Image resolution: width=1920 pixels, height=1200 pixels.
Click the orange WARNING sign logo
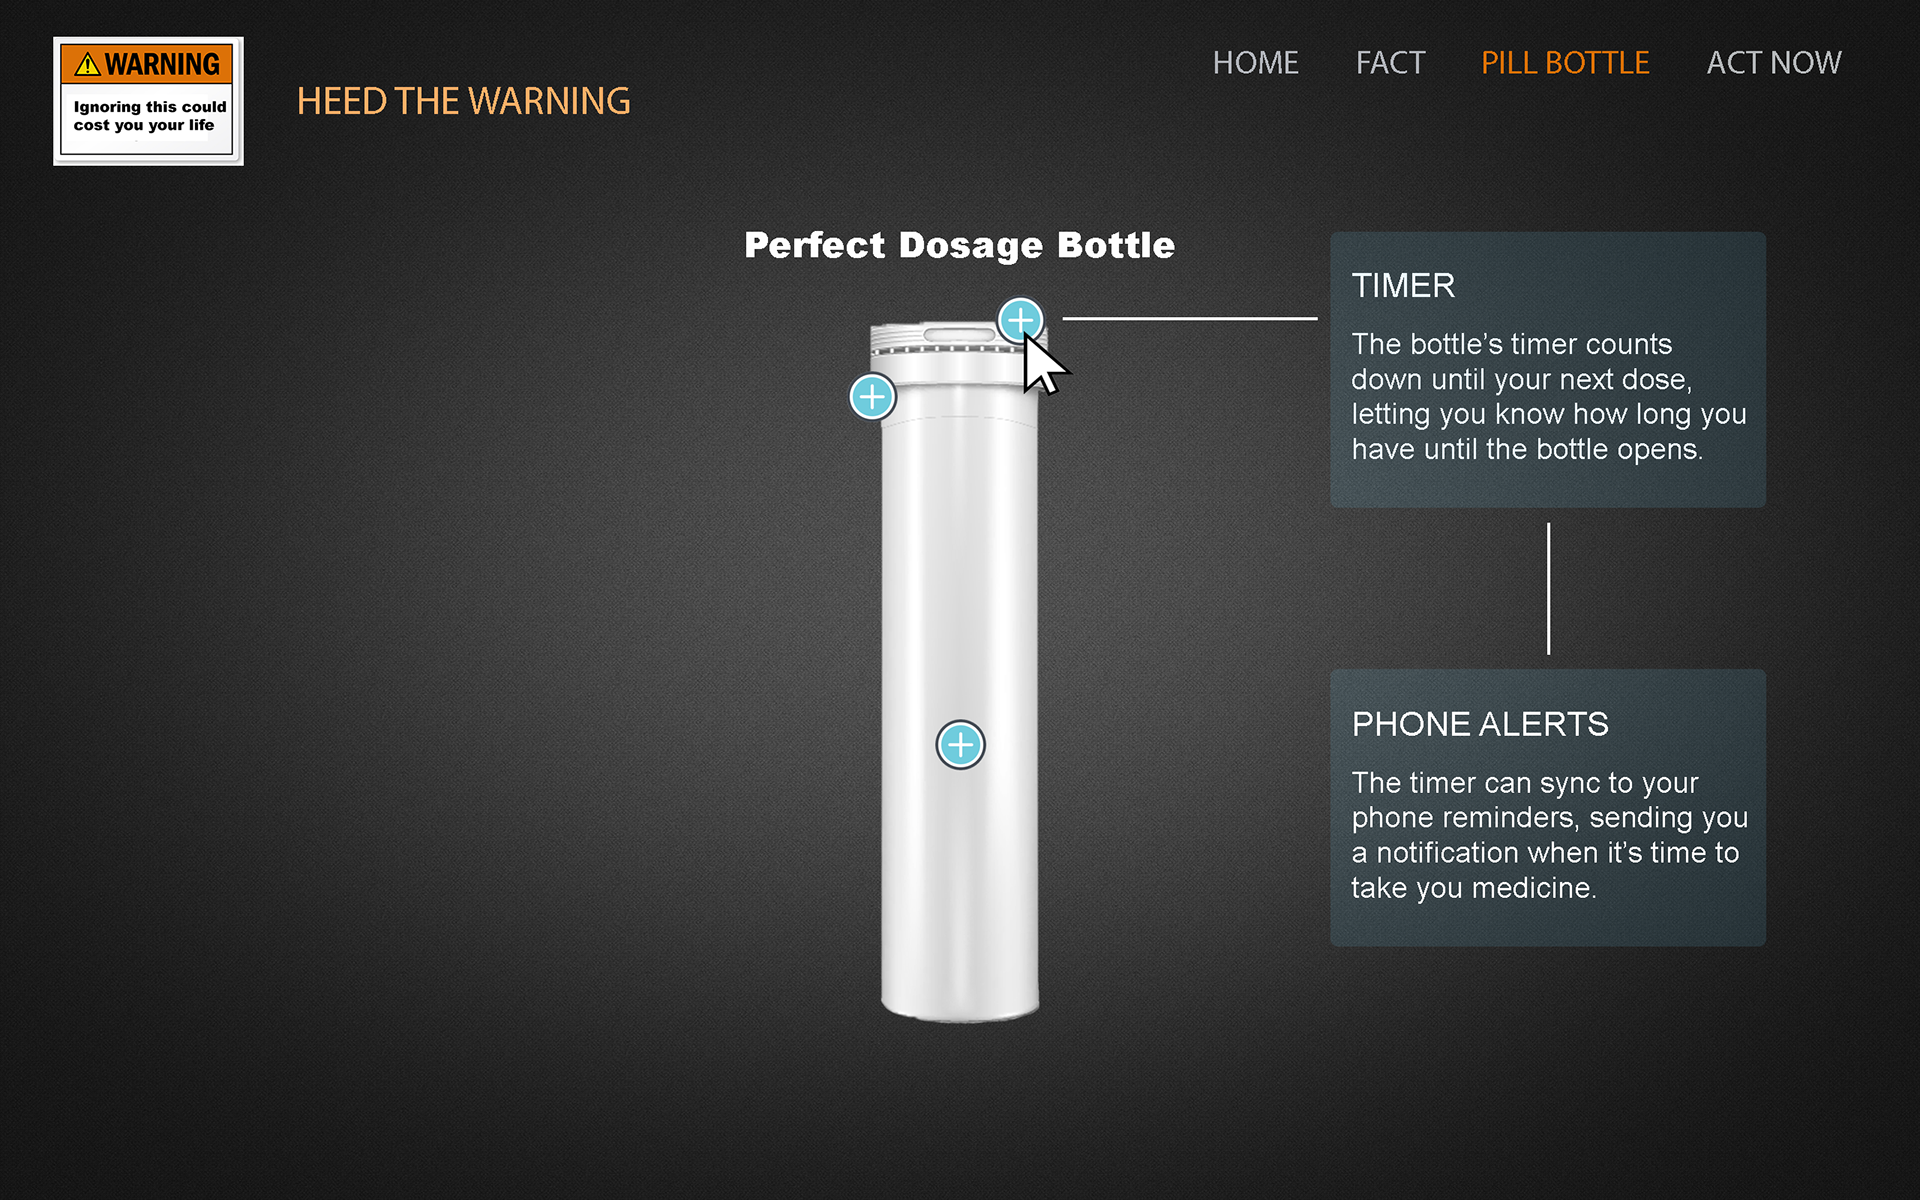click(x=148, y=101)
